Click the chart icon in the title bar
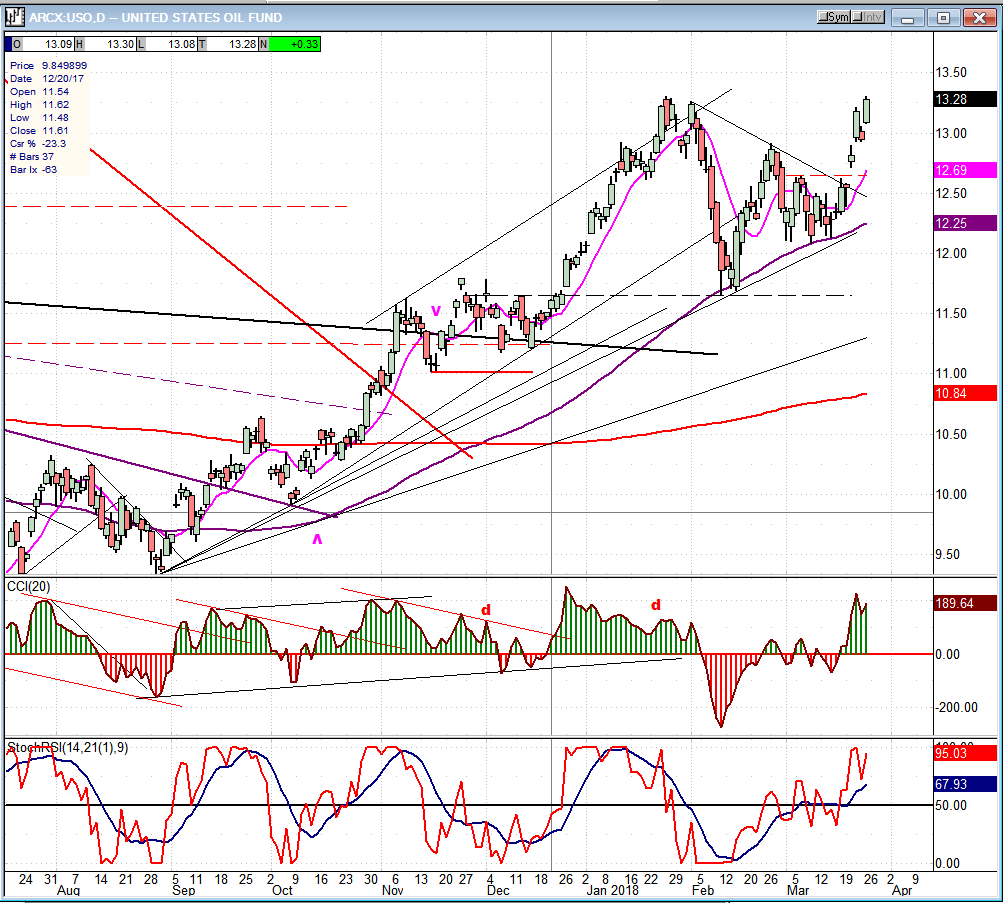This screenshot has width=1003, height=903. click(14, 17)
